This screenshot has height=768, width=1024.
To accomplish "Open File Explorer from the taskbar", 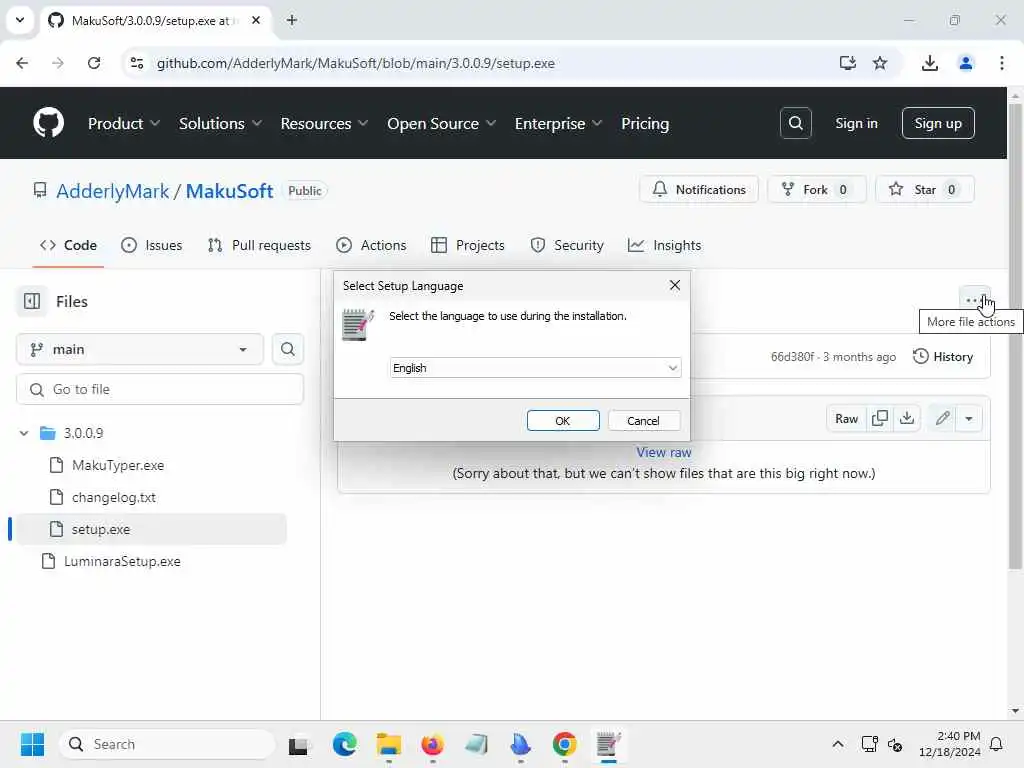I will pyautogui.click(x=389, y=744).
